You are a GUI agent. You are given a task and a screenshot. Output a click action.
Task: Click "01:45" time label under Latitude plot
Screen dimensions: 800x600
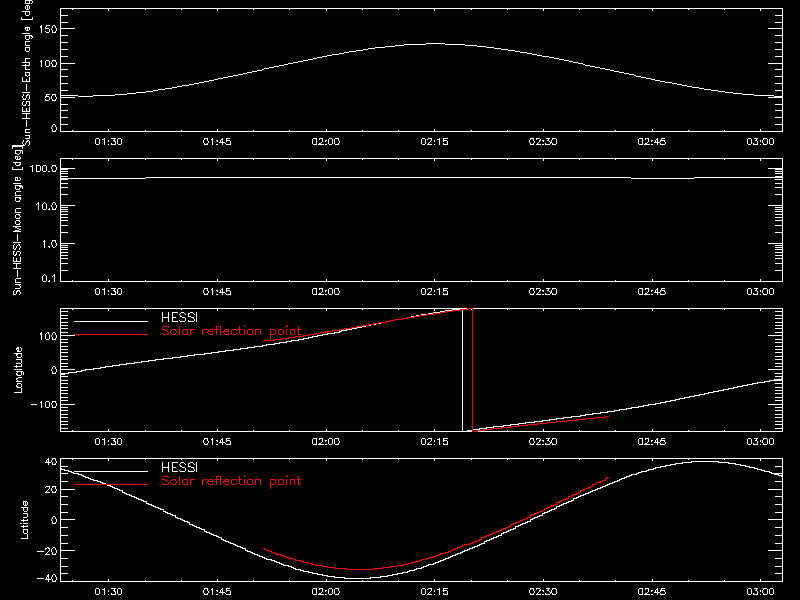[x=217, y=591]
